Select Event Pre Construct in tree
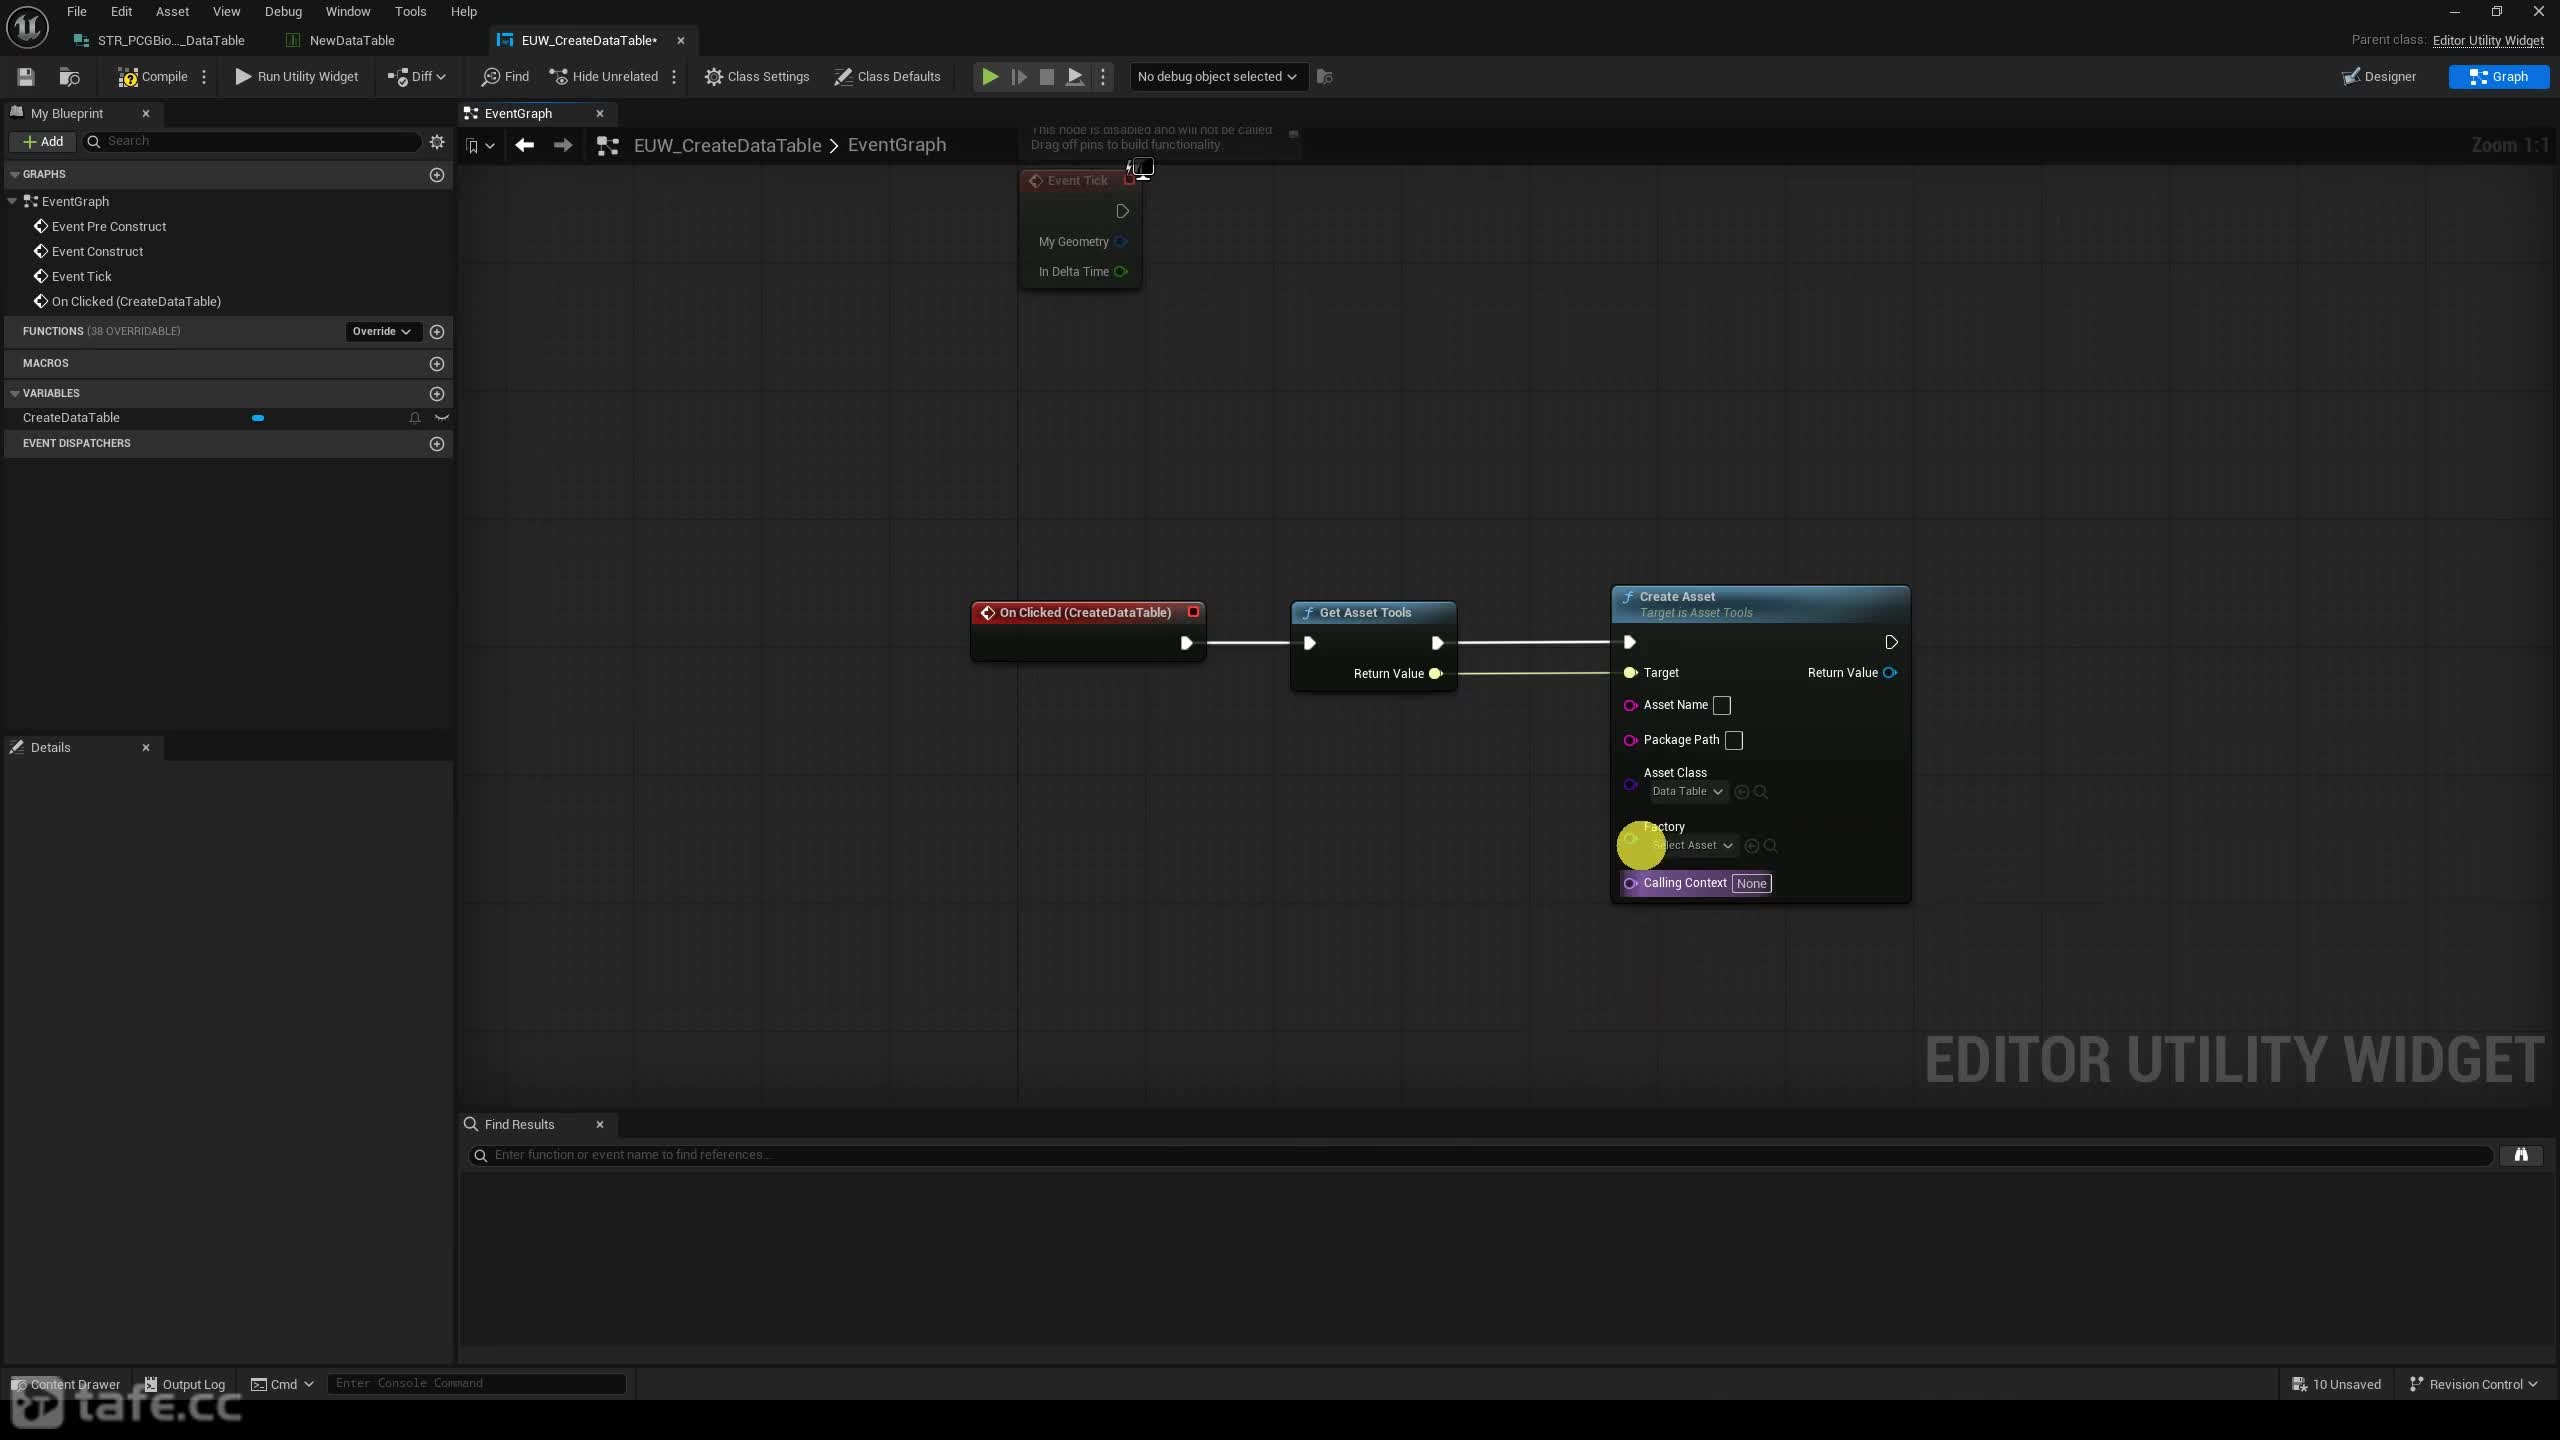 109,227
